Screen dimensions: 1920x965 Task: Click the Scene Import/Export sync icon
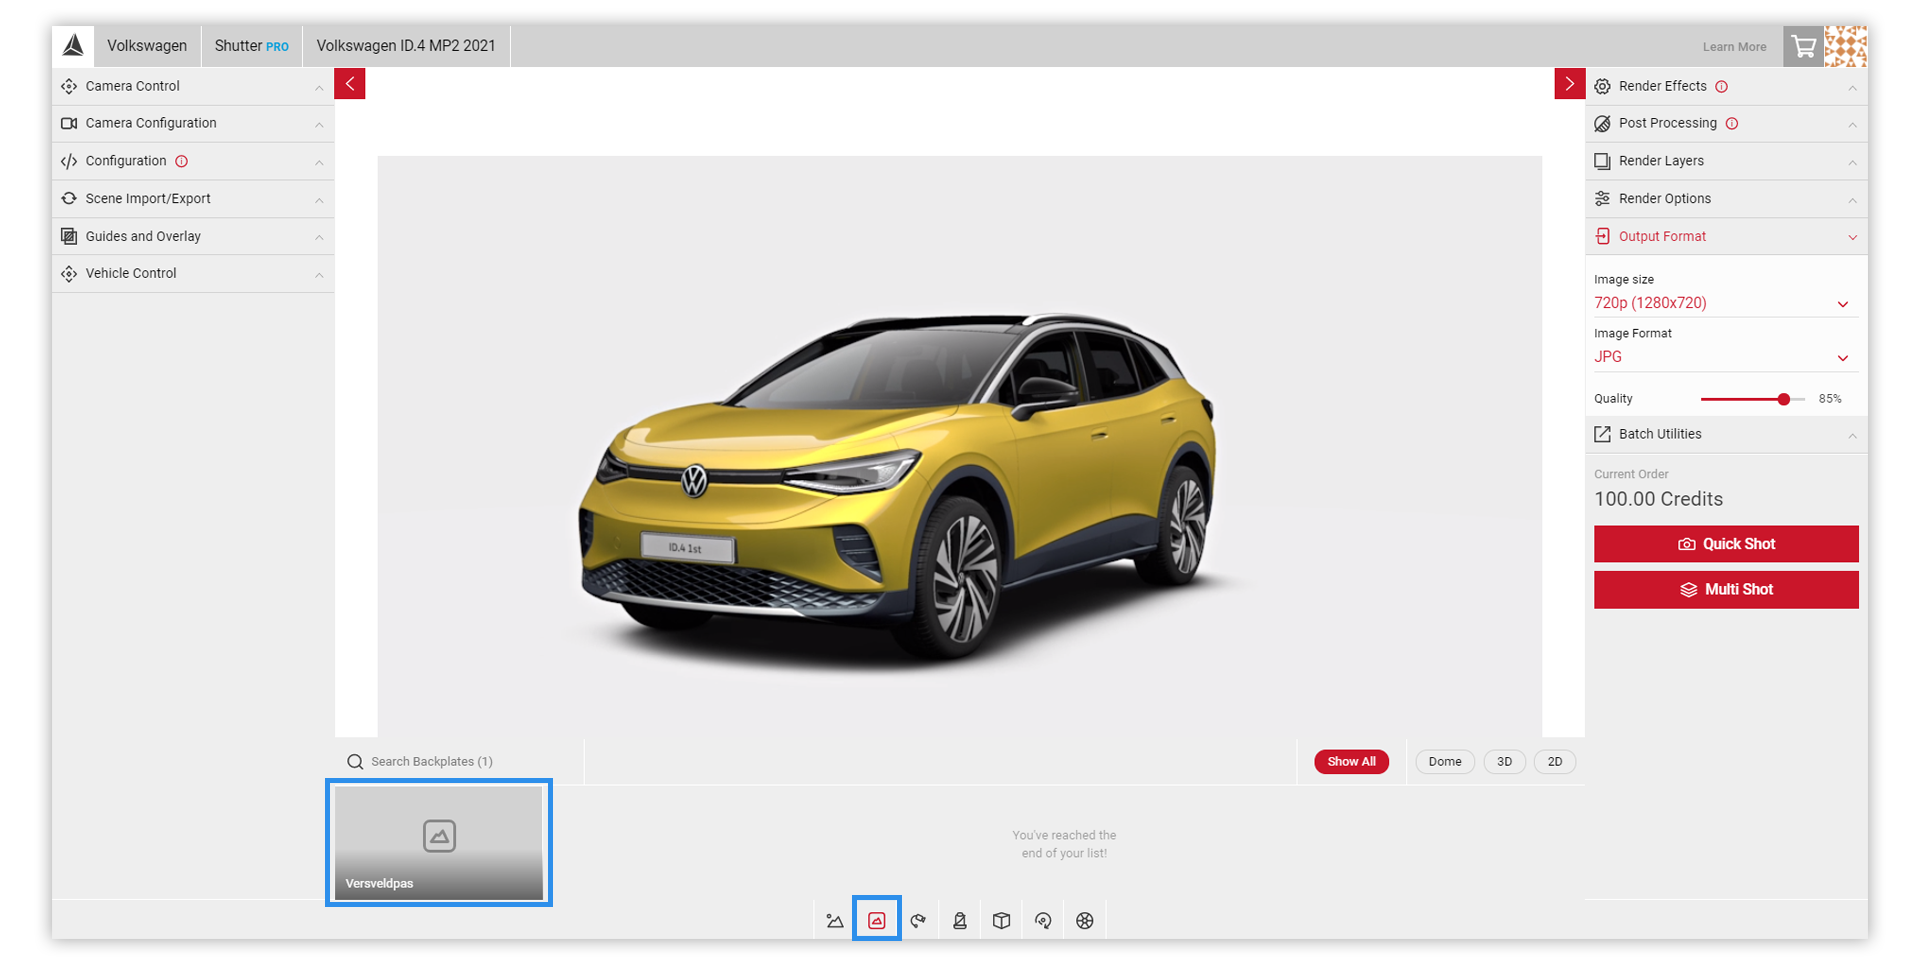click(x=69, y=199)
